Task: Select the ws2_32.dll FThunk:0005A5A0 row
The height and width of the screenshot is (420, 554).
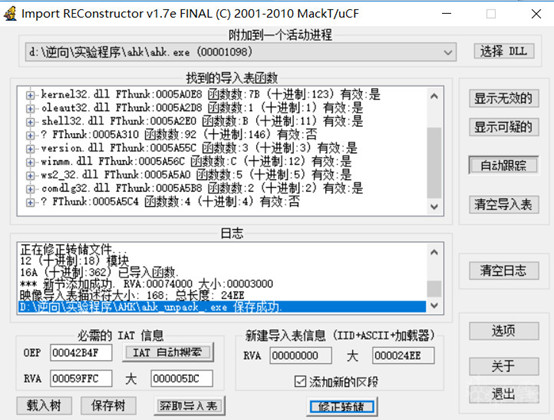Action: (x=196, y=175)
